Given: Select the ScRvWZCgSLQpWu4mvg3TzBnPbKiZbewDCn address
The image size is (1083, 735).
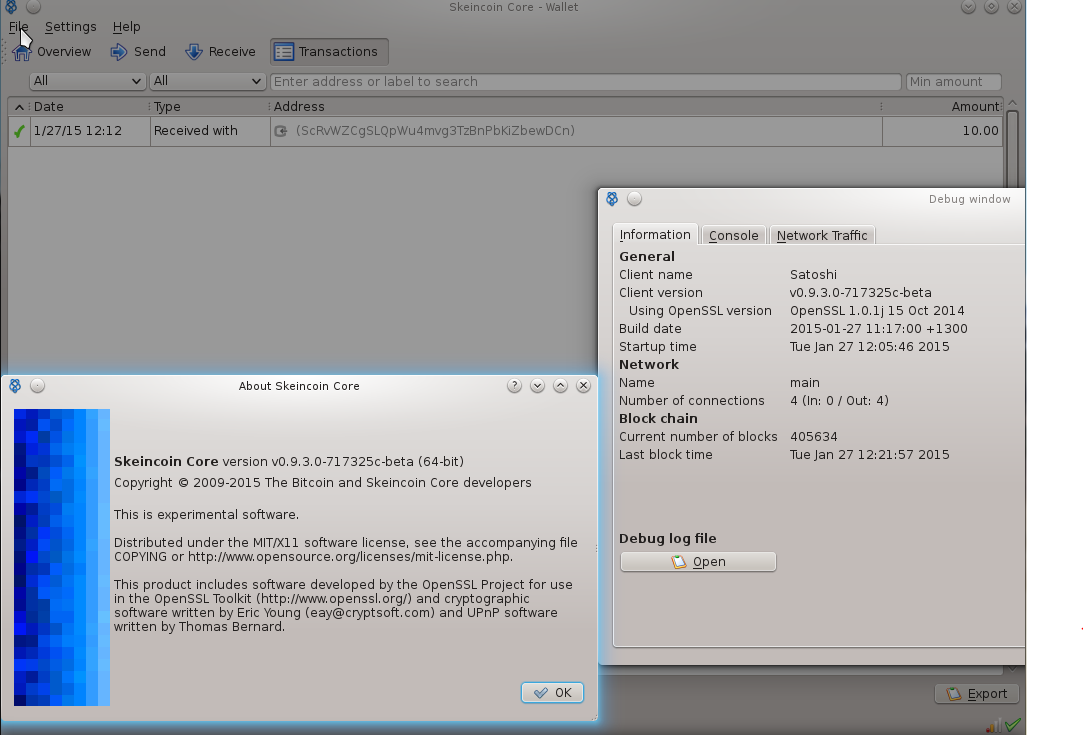Looking at the screenshot, I should [435, 131].
